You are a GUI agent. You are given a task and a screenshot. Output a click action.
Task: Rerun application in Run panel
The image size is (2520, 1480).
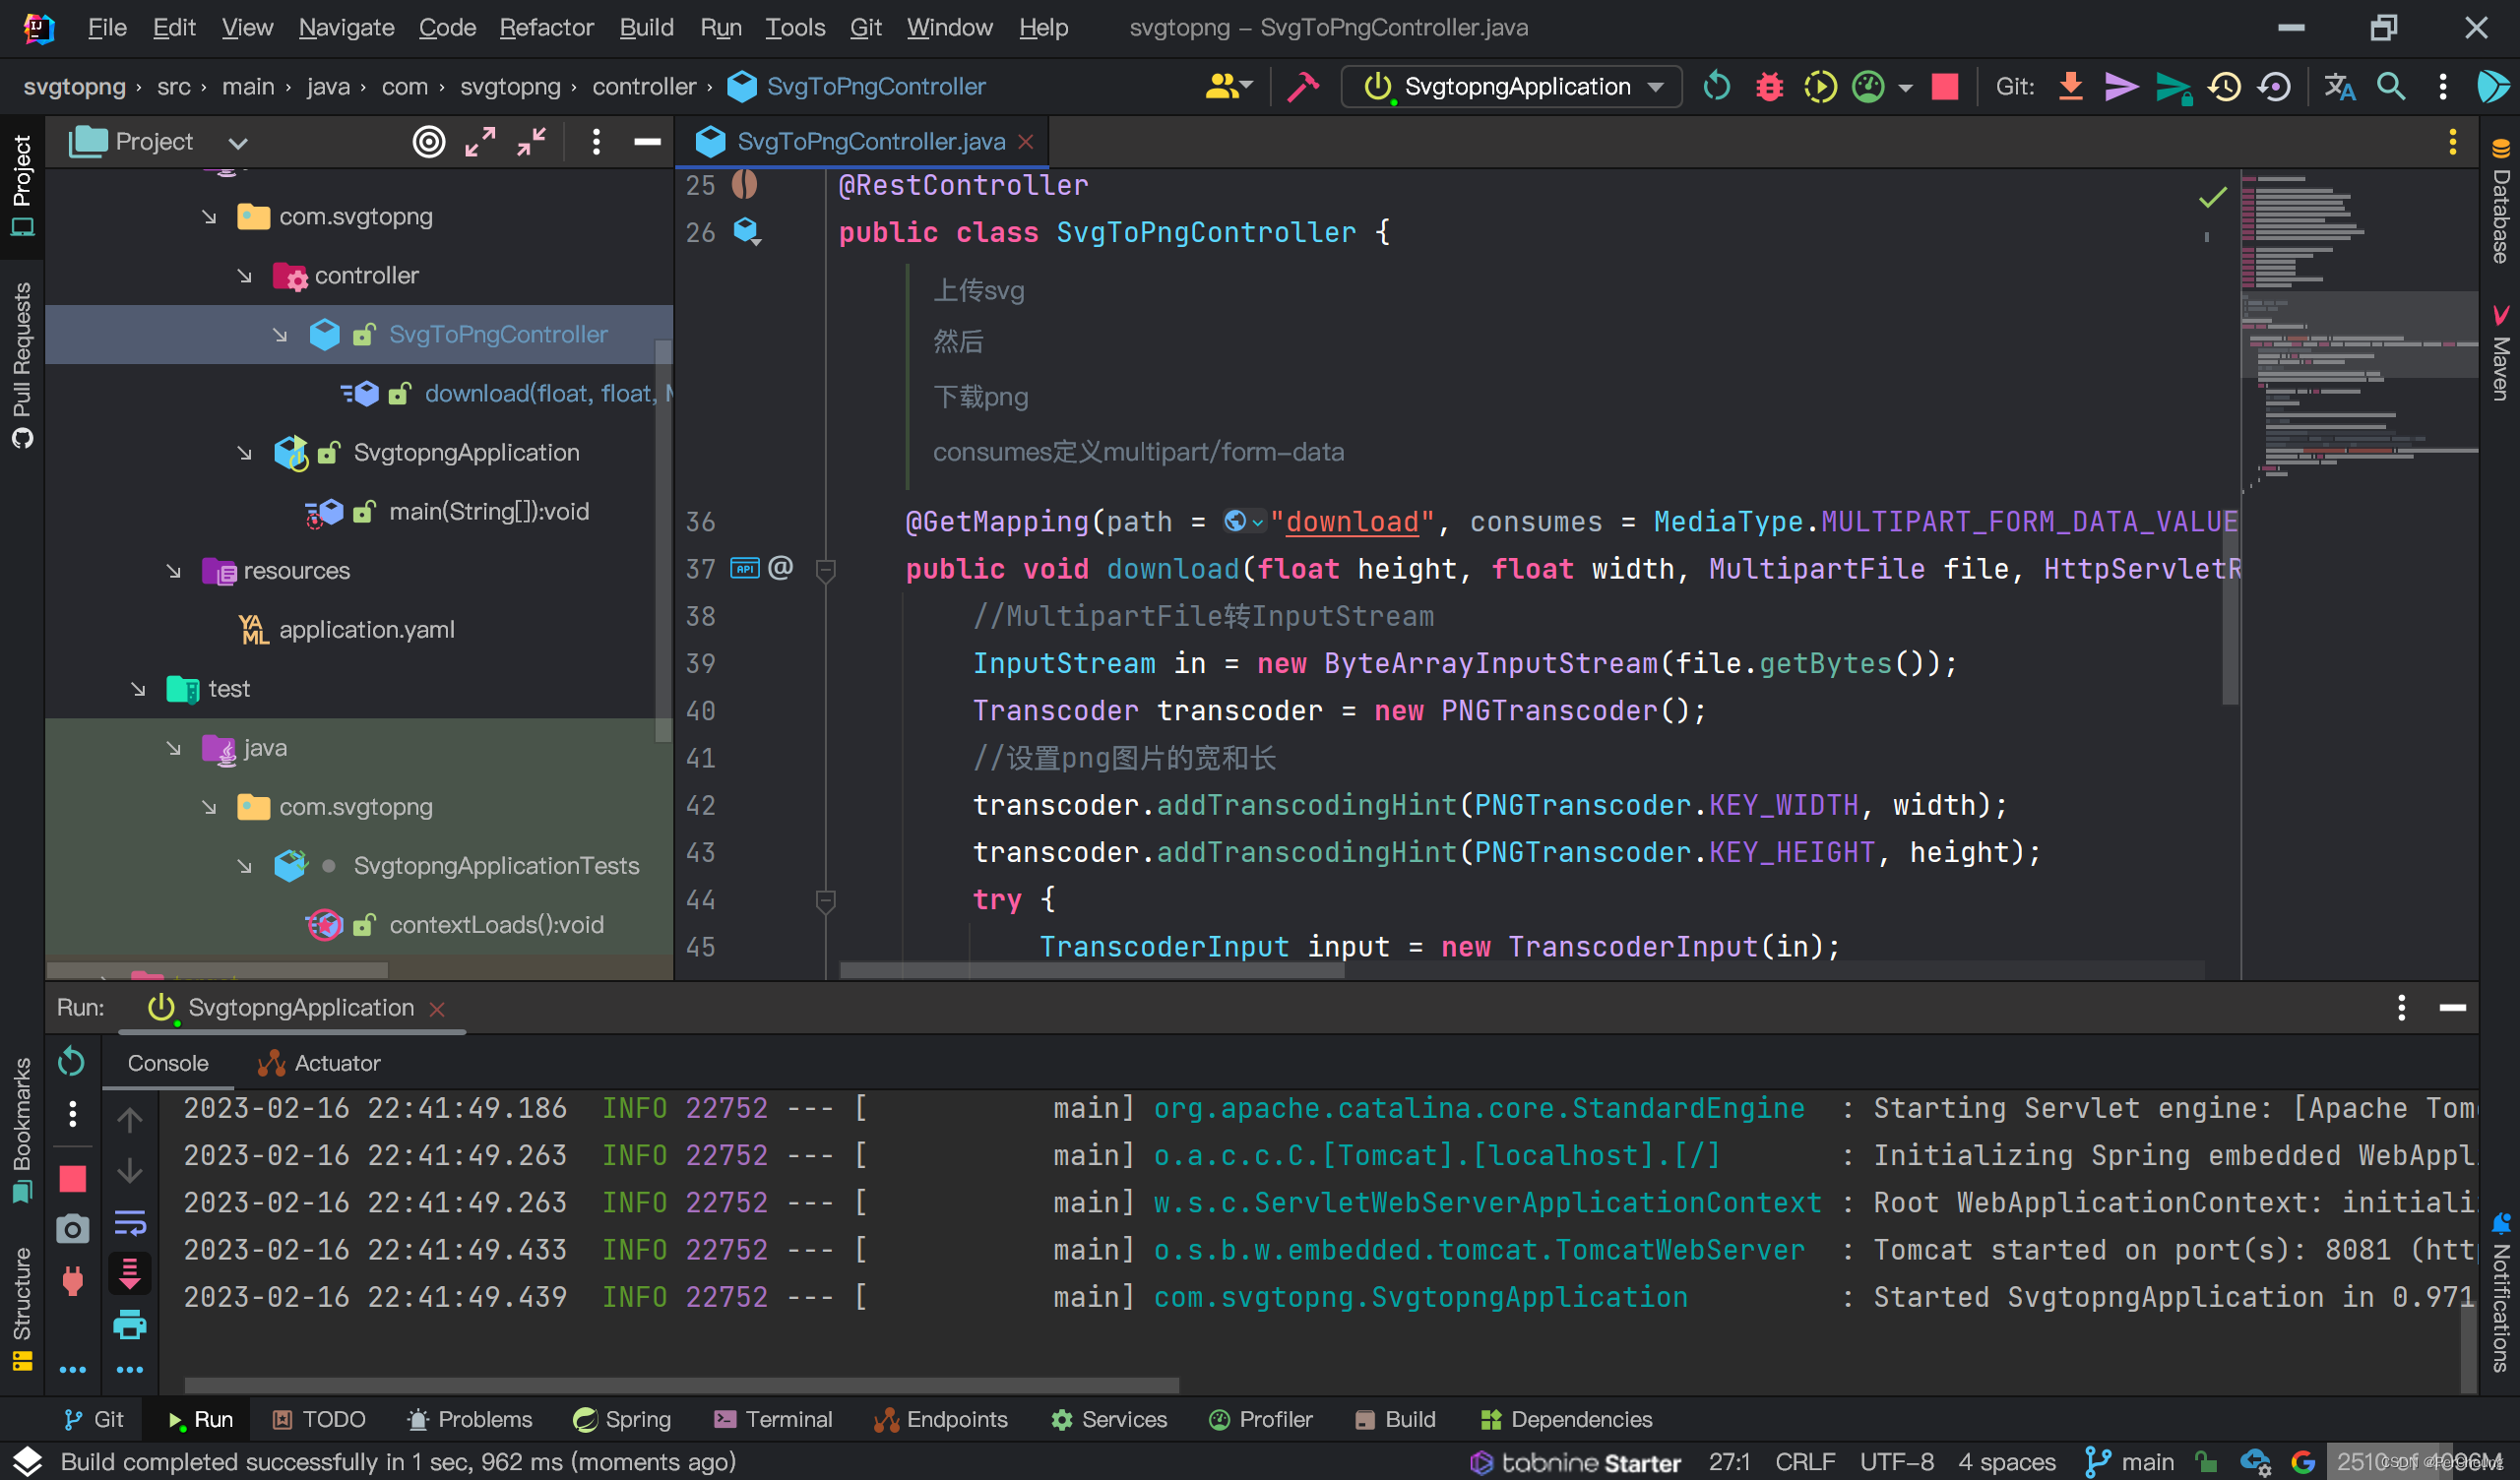71,1061
